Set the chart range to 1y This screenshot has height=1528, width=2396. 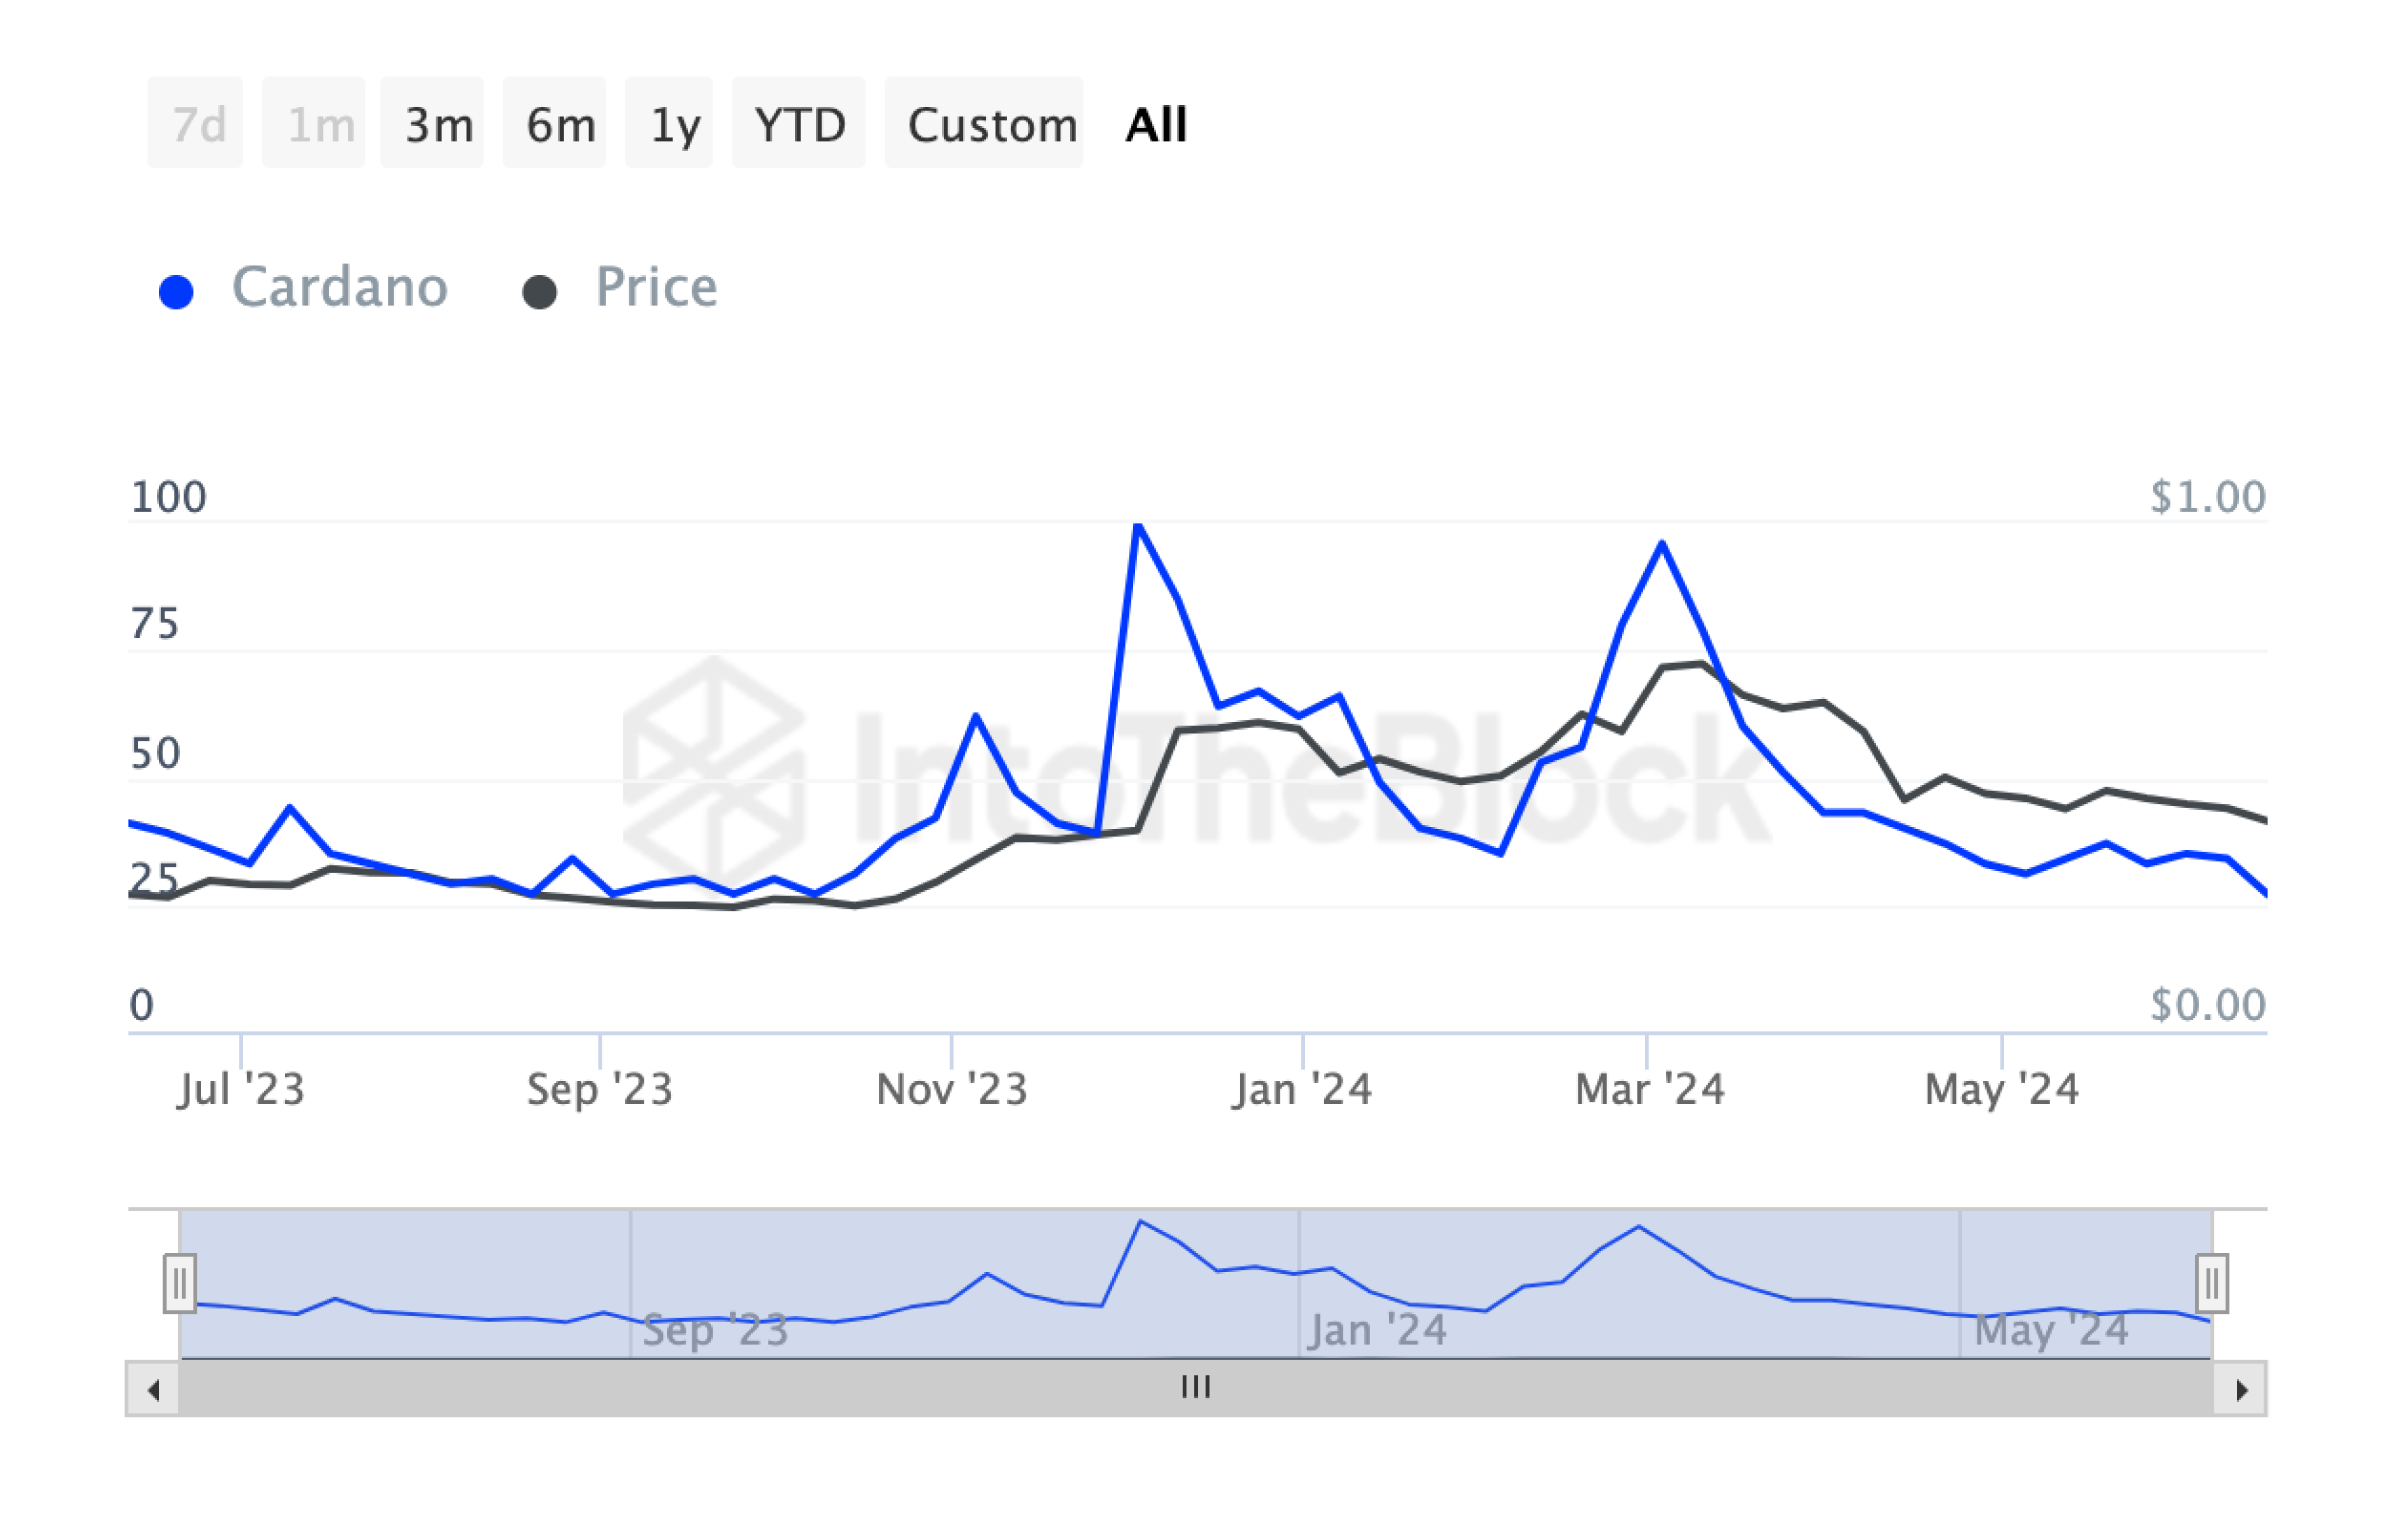(669, 123)
